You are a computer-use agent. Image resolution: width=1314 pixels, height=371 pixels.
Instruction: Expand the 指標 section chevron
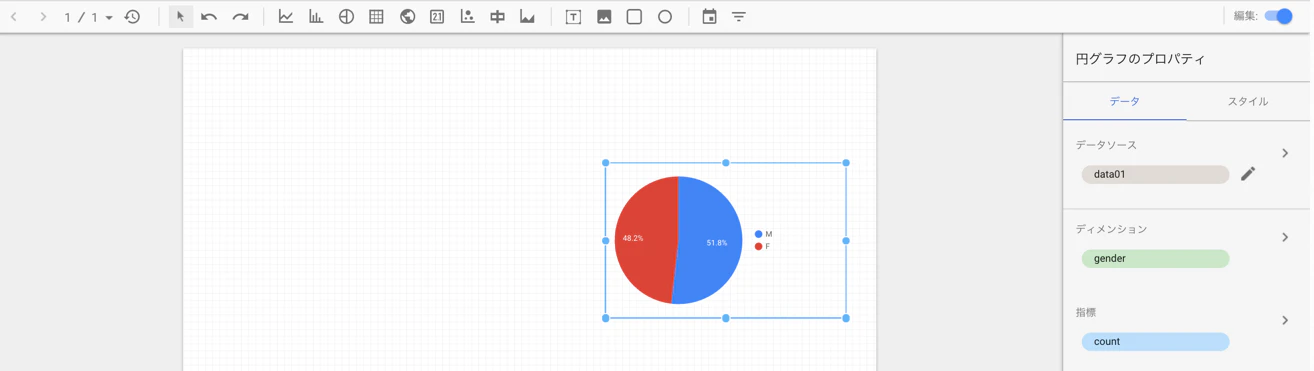(1285, 320)
